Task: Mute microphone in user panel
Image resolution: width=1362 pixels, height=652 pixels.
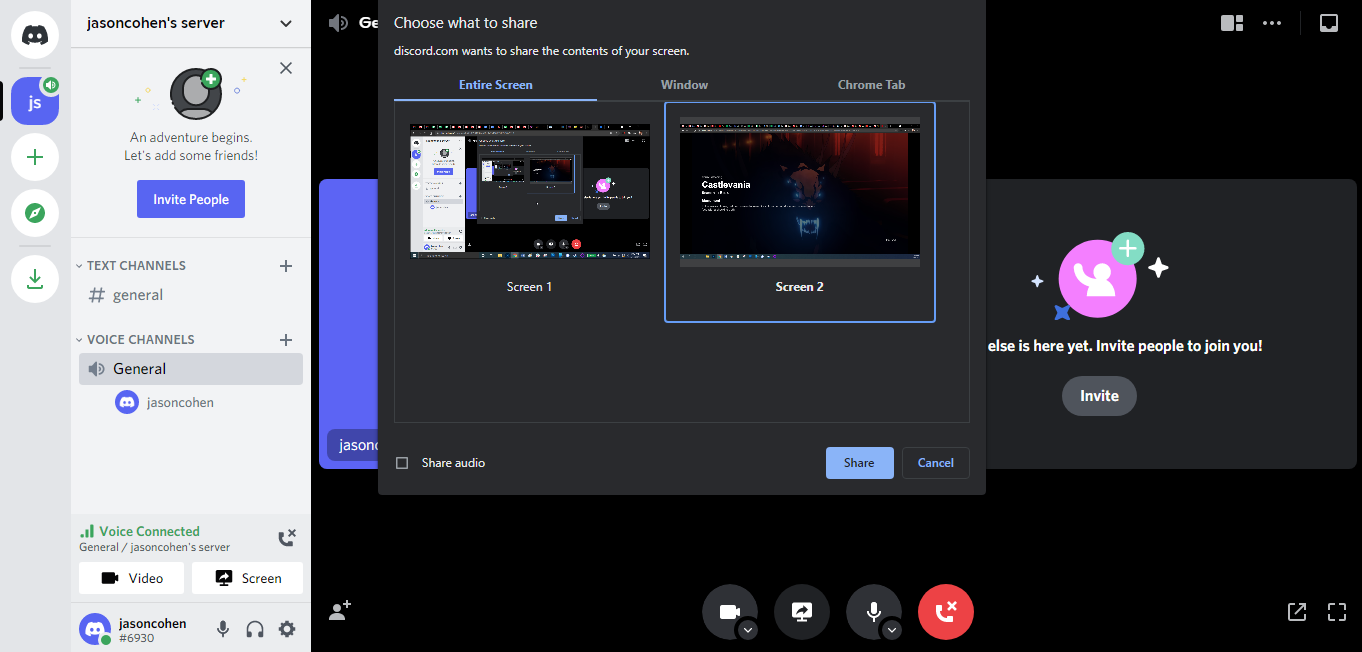Action: click(223, 629)
